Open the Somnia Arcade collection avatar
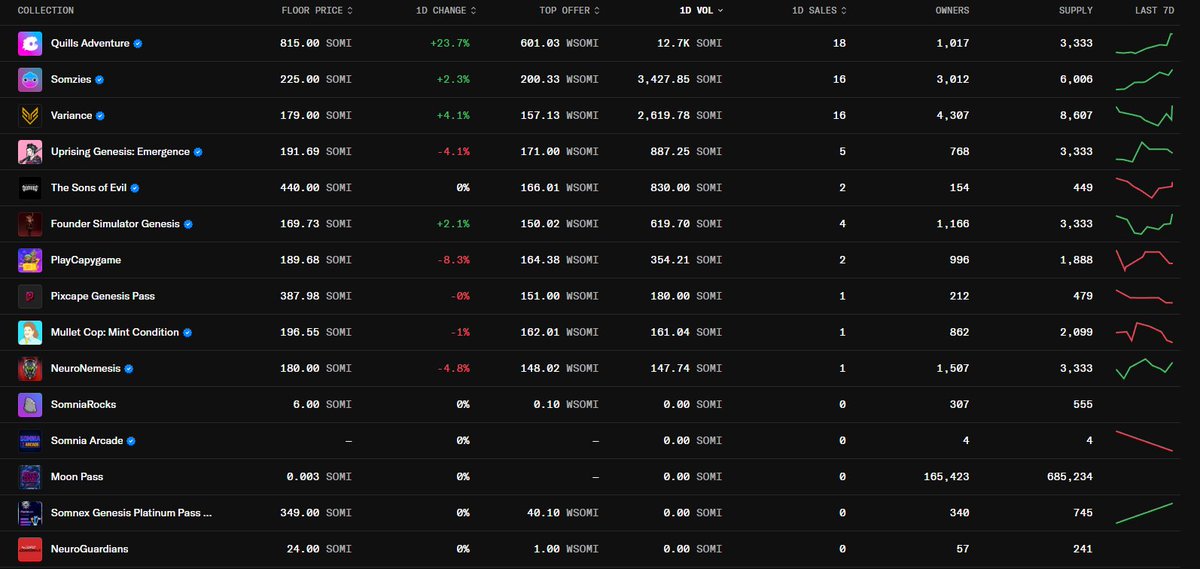Image resolution: width=1200 pixels, height=569 pixels. pyautogui.click(x=30, y=440)
